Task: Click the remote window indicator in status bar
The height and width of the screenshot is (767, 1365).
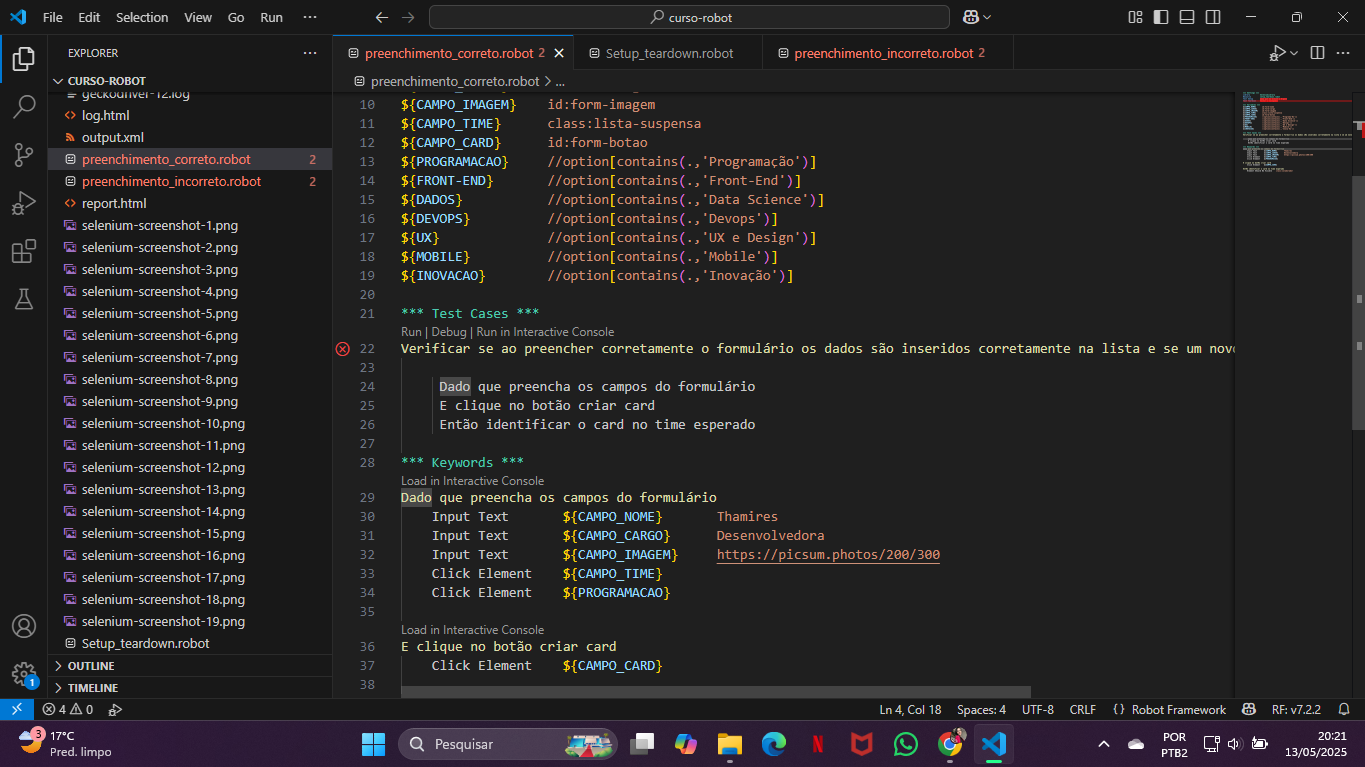Action: [16, 709]
